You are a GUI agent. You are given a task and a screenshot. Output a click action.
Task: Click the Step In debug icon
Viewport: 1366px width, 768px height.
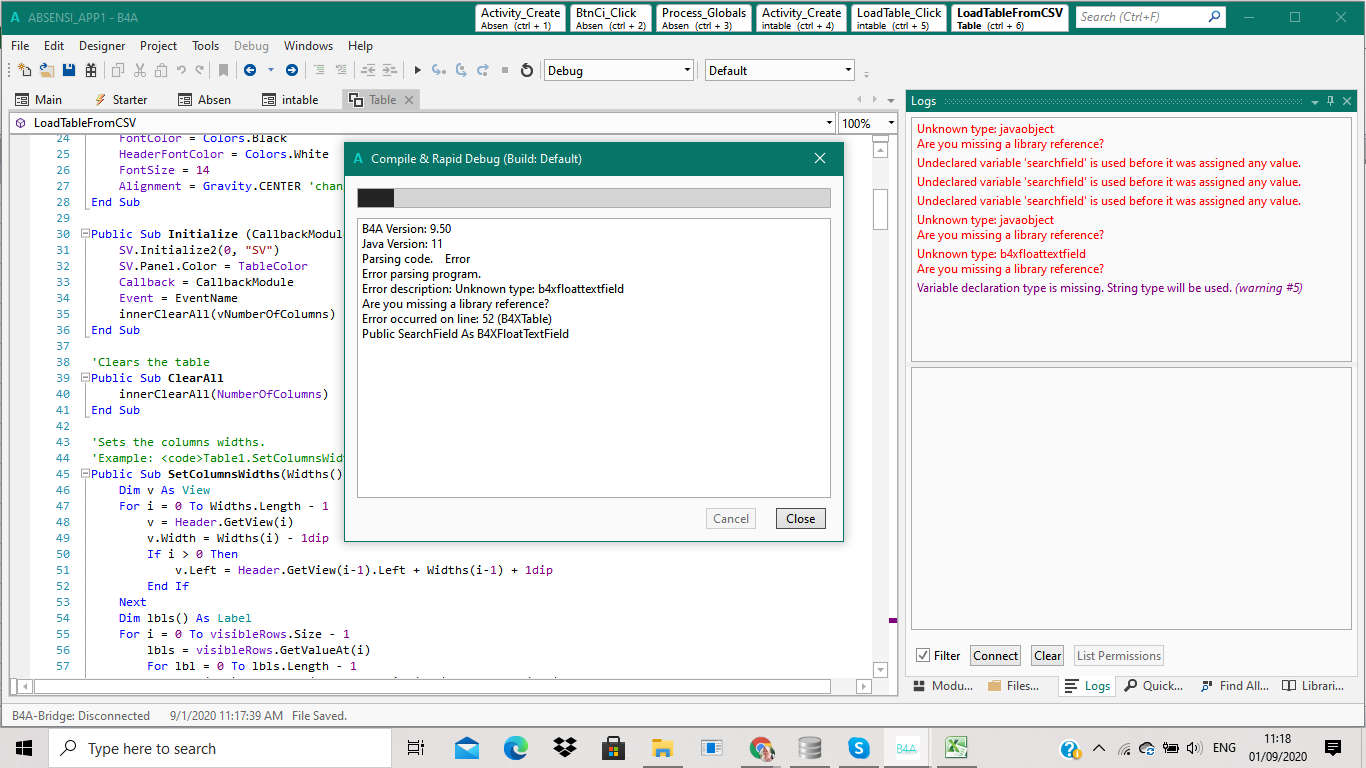(438, 70)
